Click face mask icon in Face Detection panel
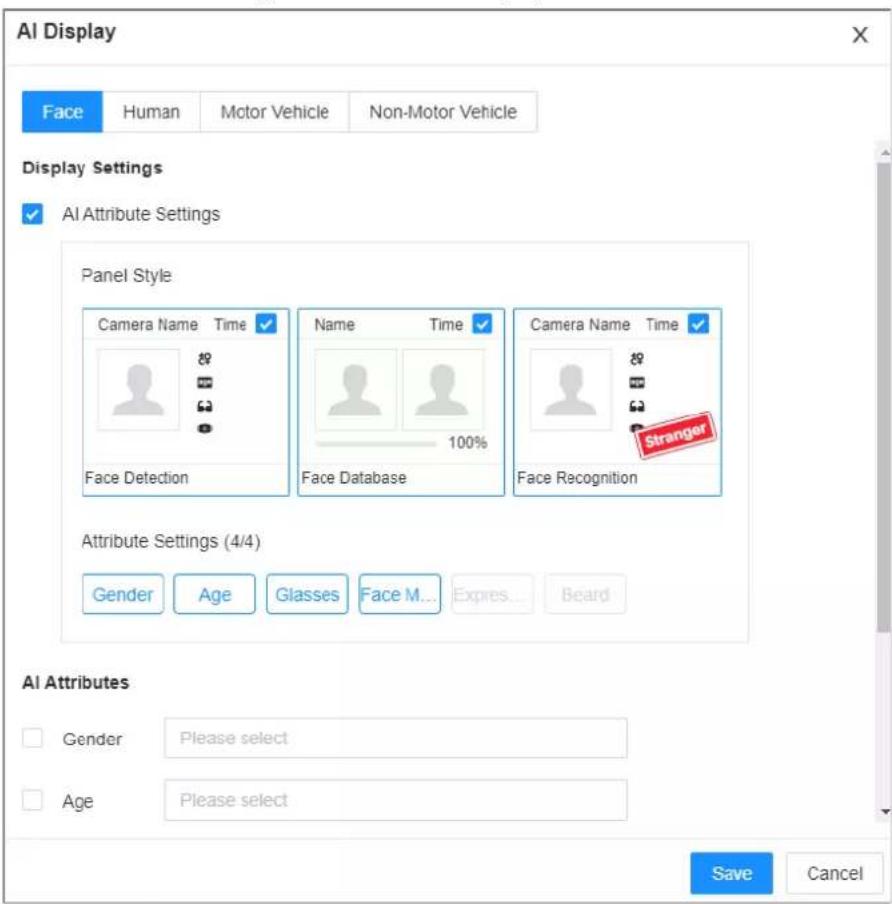This screenshot has width=892, height=904. pos(205,428)
